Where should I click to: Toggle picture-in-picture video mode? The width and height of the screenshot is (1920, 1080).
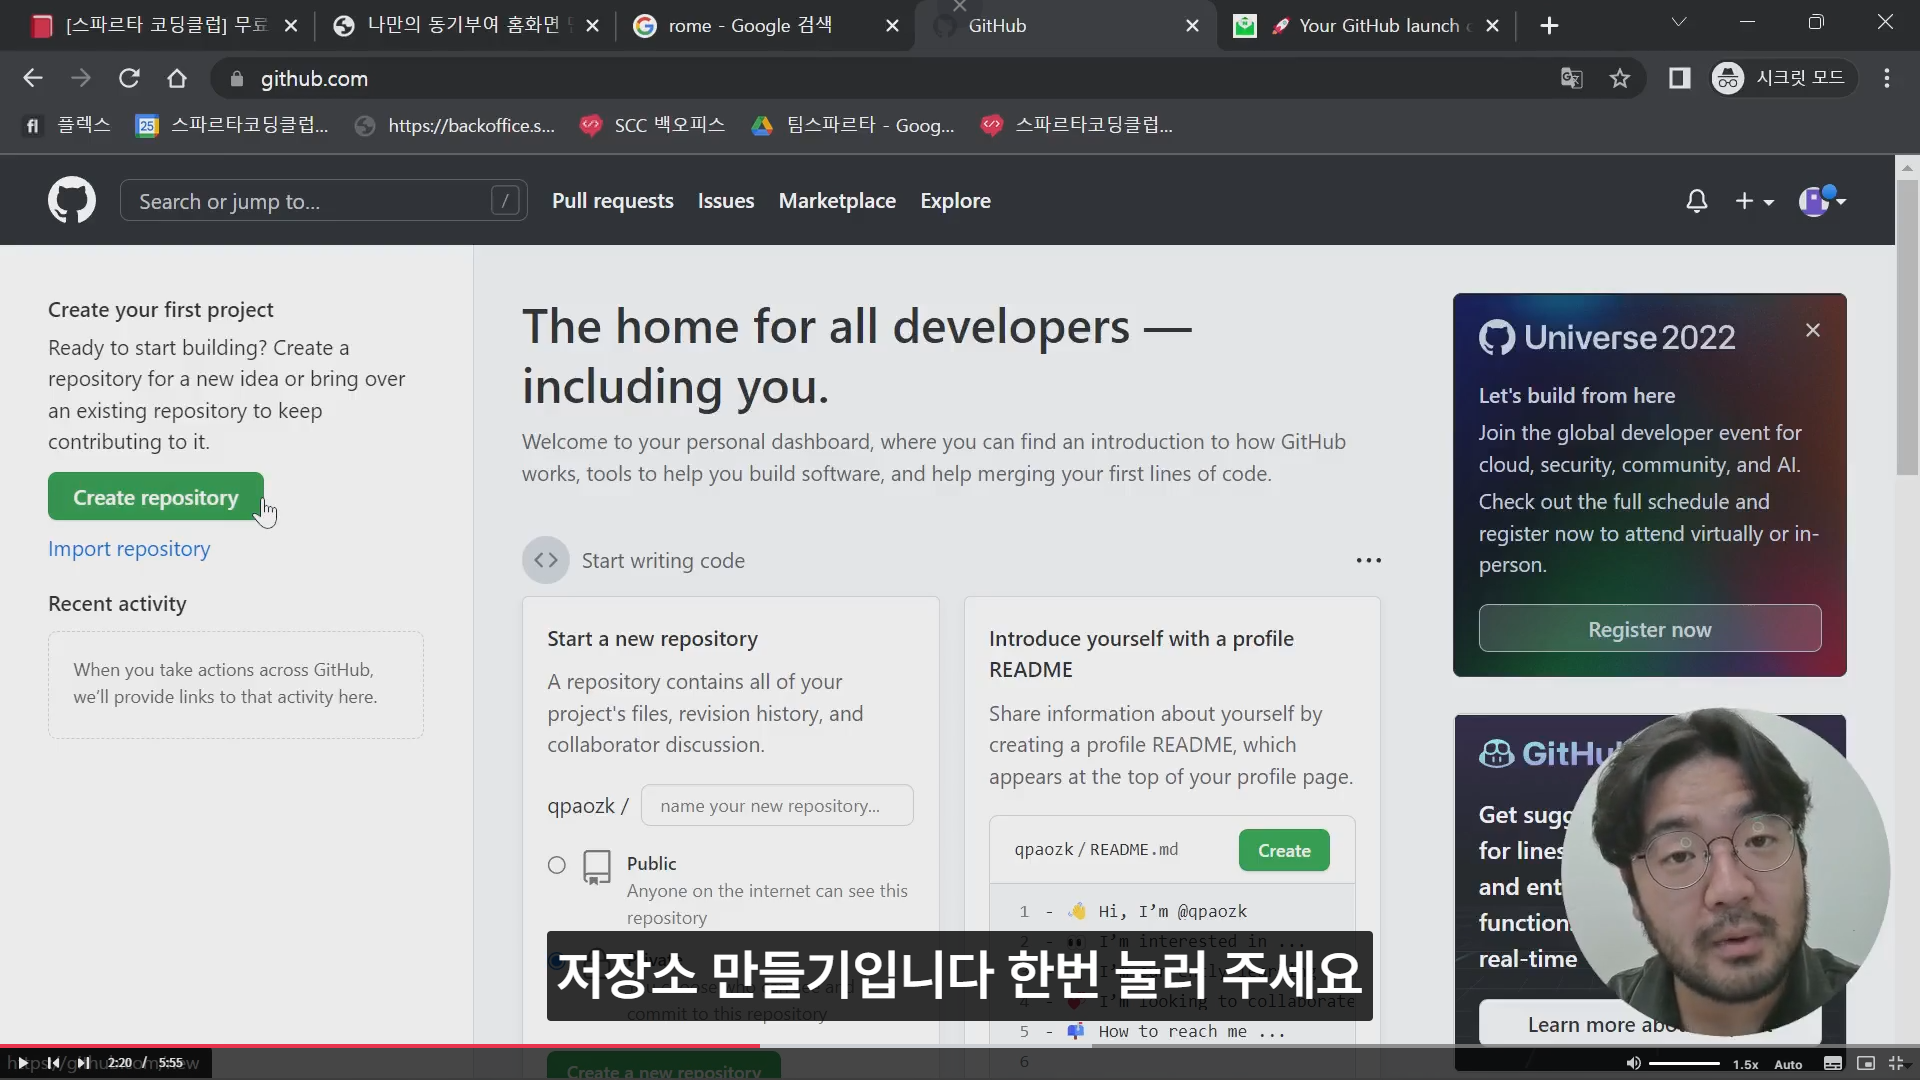1866,1063
